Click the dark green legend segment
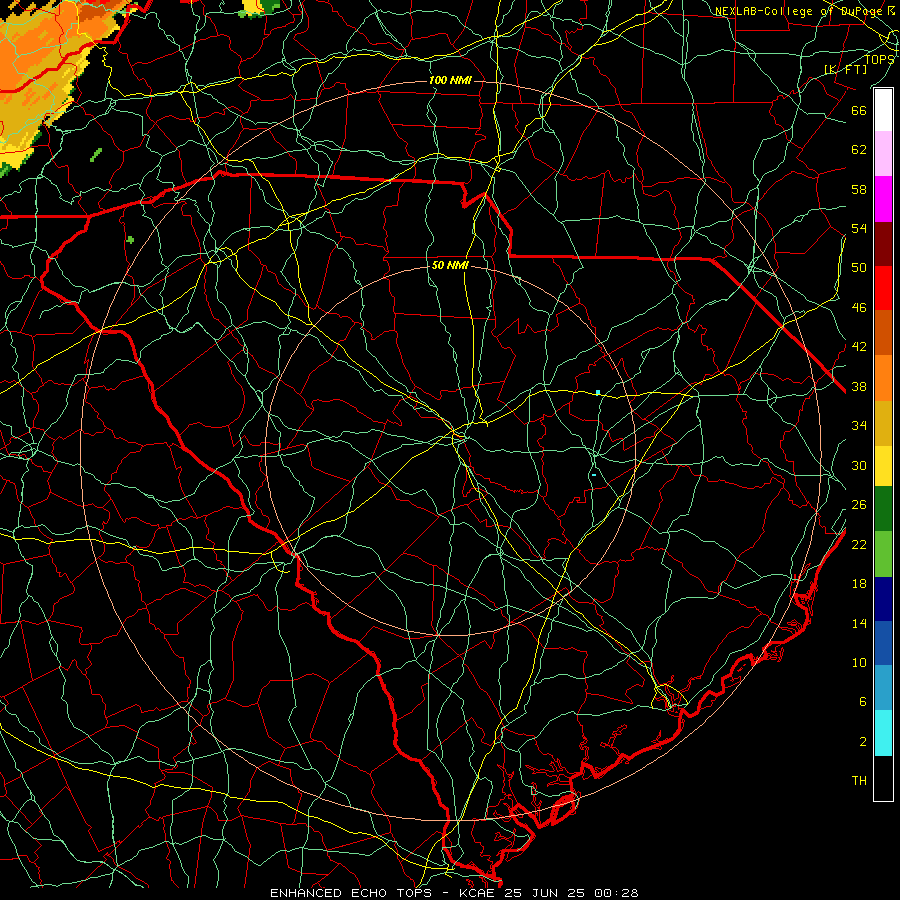The height and width of the screenshot is (900, 900). (883, 509)
